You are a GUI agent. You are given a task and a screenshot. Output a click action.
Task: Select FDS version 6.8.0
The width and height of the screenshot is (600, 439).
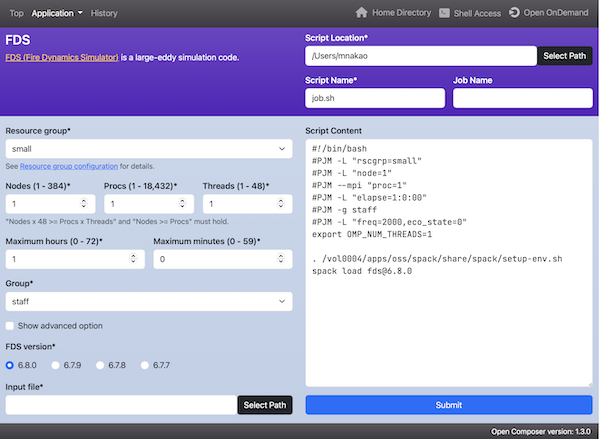10,365
